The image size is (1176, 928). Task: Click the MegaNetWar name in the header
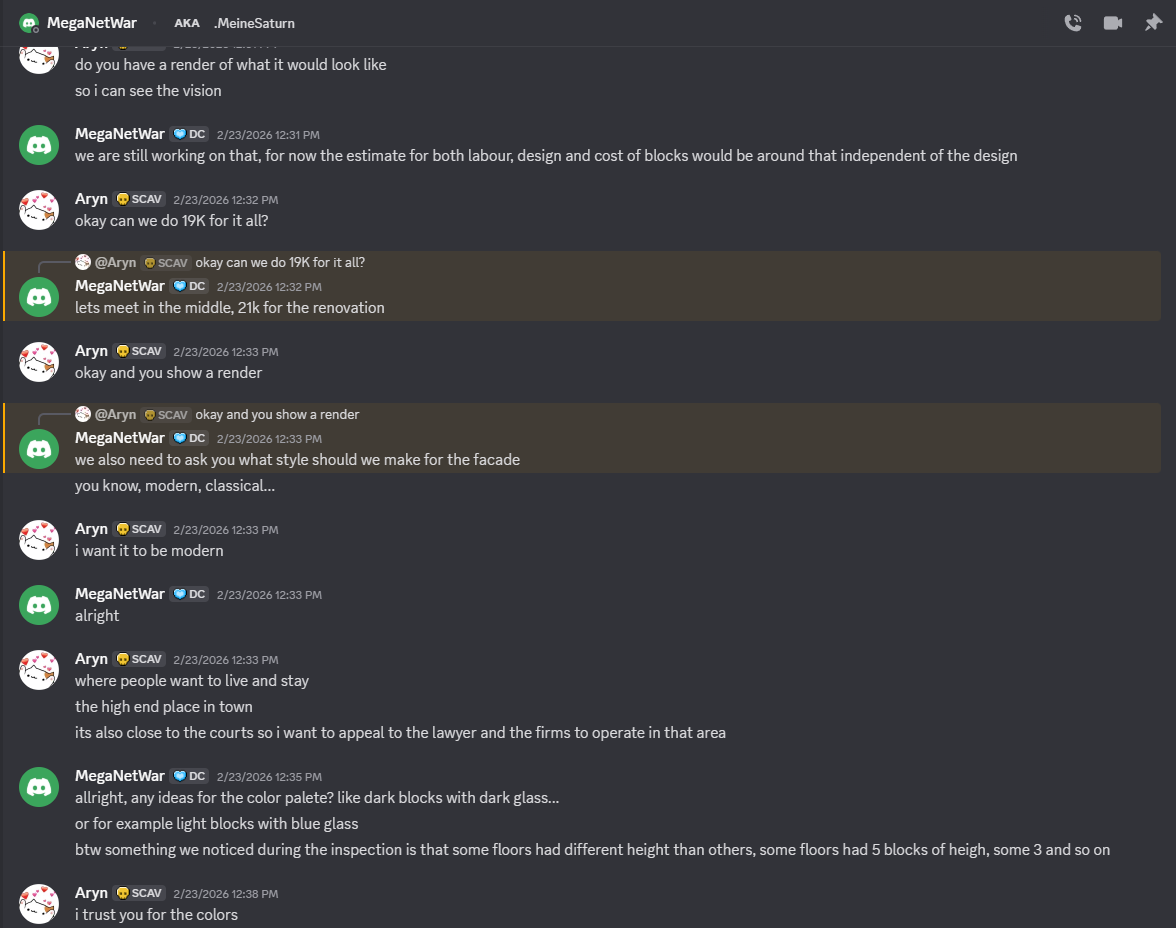point(92,23)
